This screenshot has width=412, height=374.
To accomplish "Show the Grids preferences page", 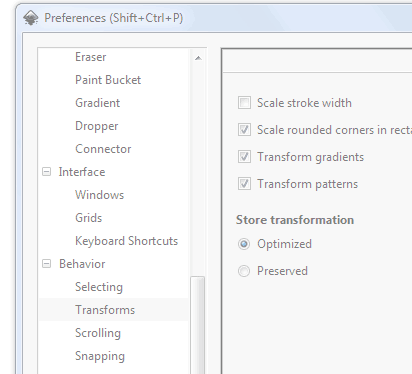I will pyautogui.click(x=89, y=218).
